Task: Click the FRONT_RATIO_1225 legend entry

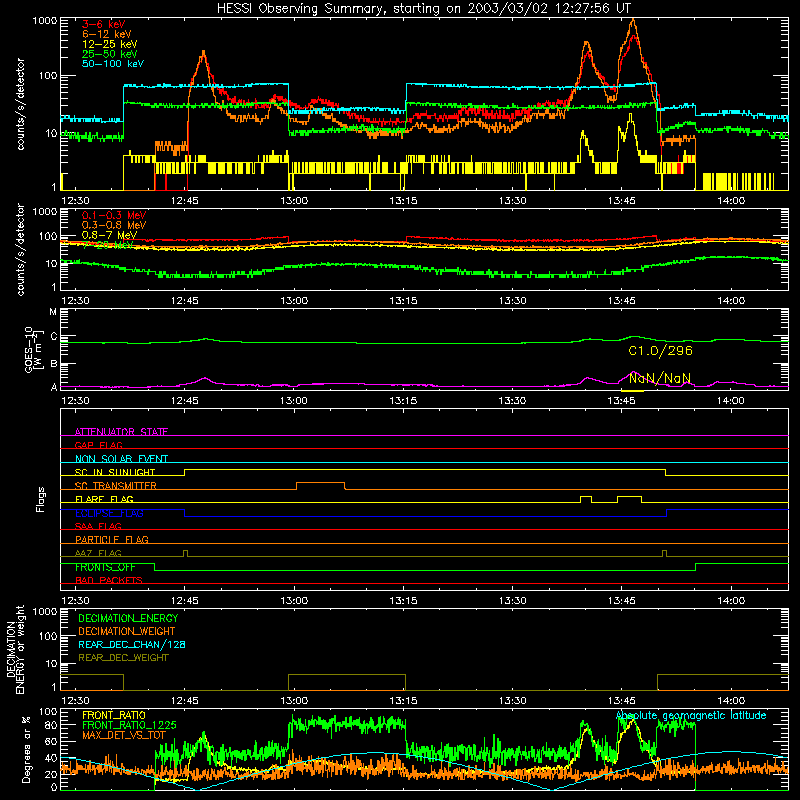Action: click(x=129, y=725)
